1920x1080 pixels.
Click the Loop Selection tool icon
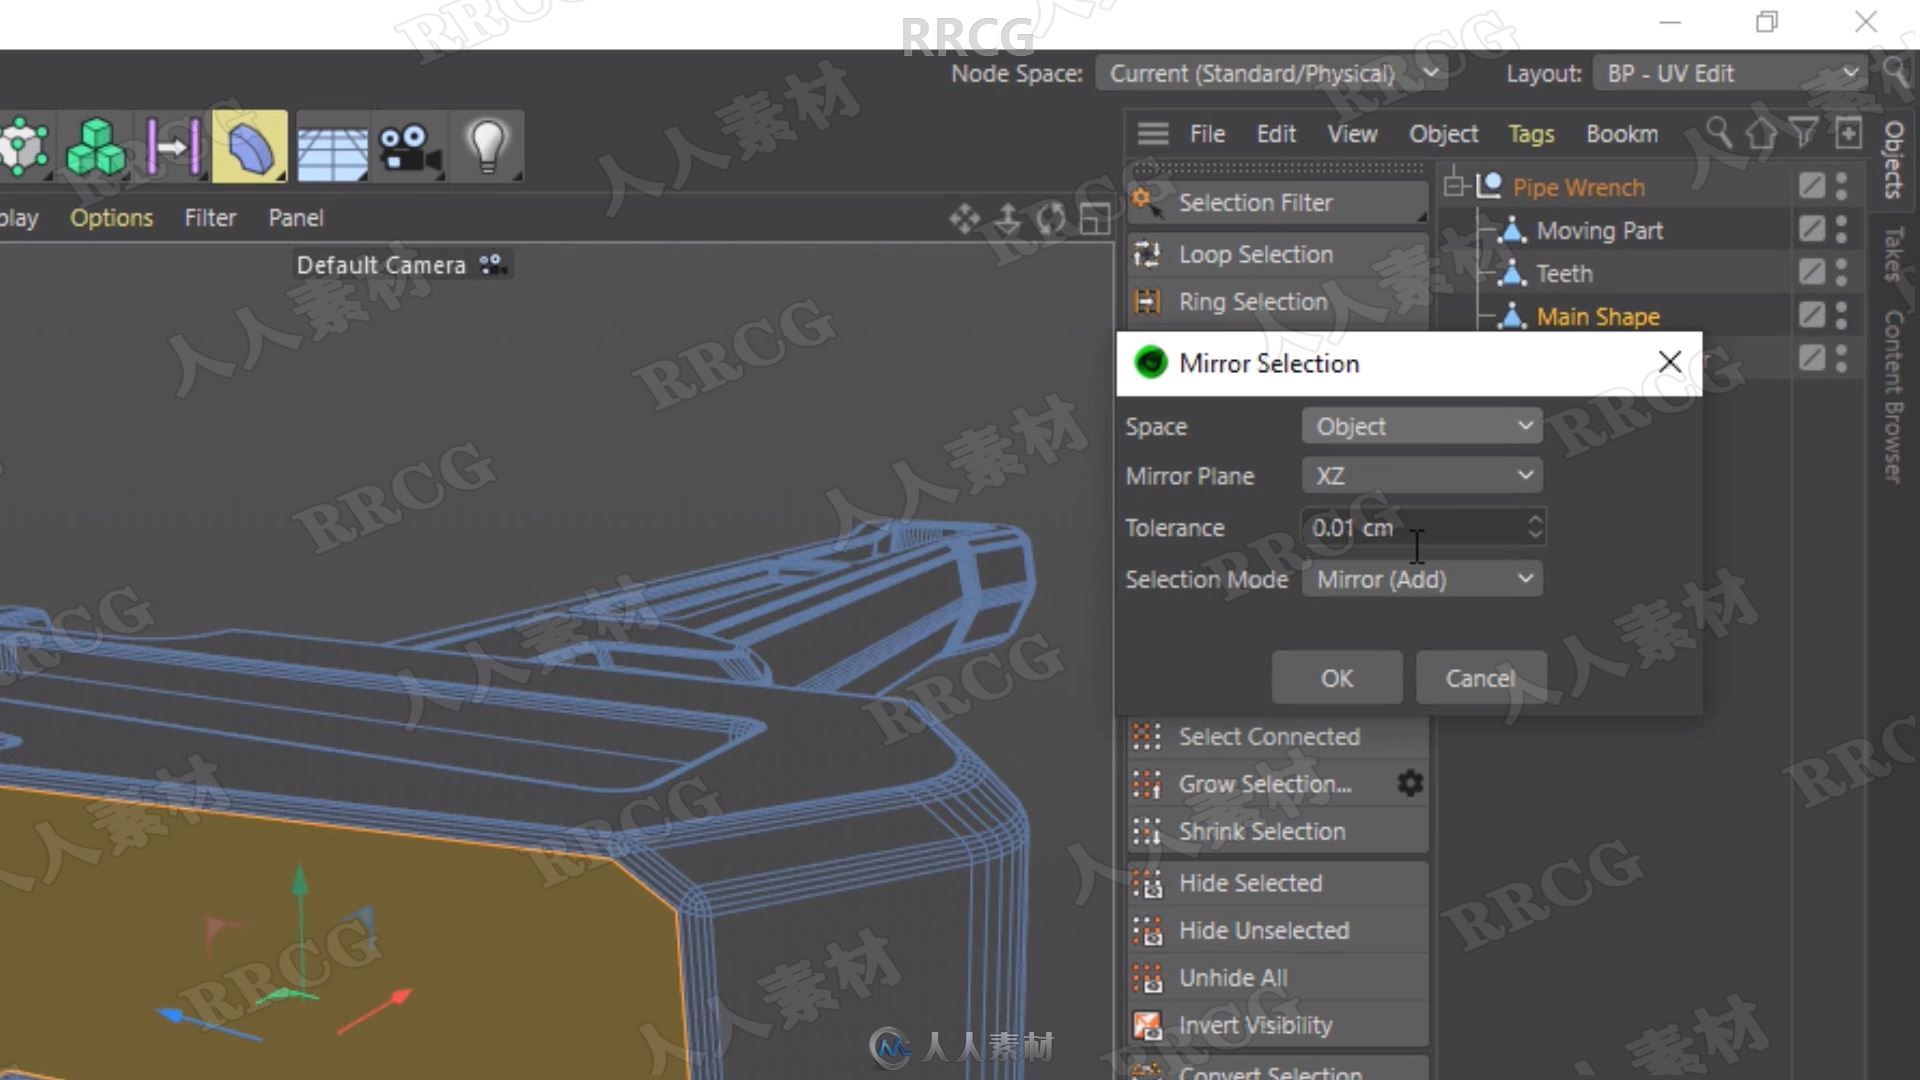coord(1145,253)
